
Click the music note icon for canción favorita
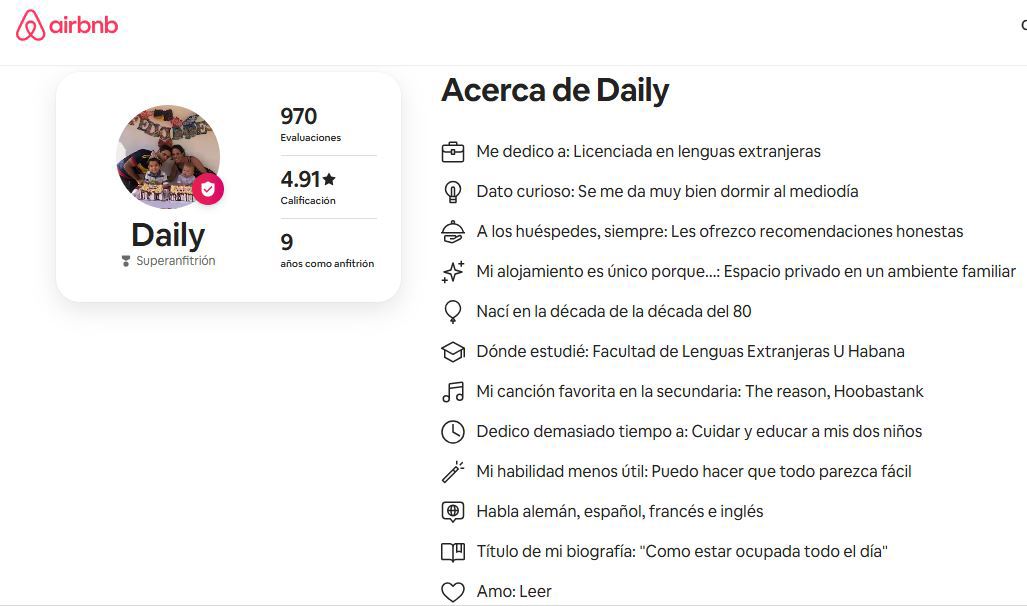pos(453,392)
